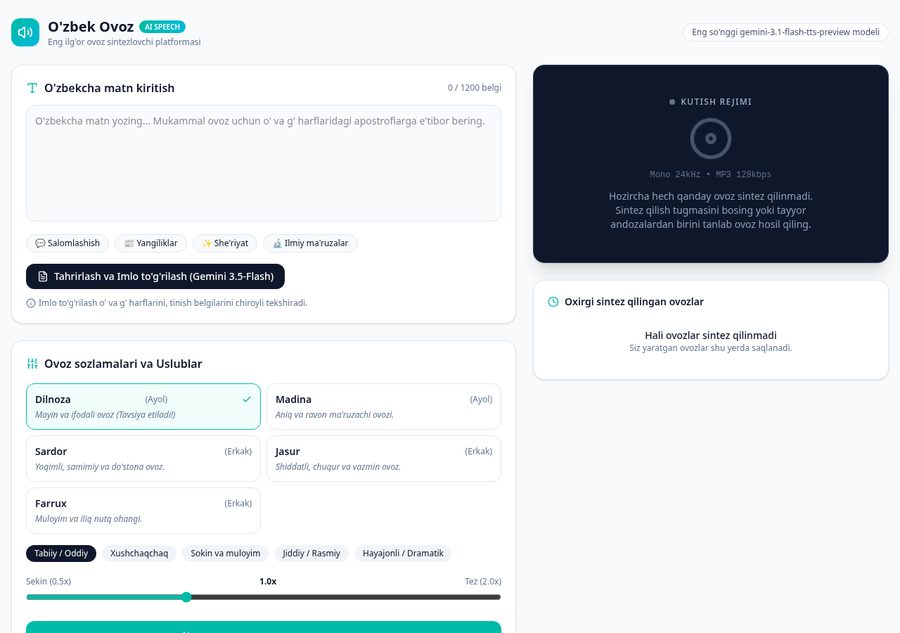Viewport: 900px width, 633px height.
Task: Click the Ilmiy ma'ruzalar template chip
Action: (311, 243)
